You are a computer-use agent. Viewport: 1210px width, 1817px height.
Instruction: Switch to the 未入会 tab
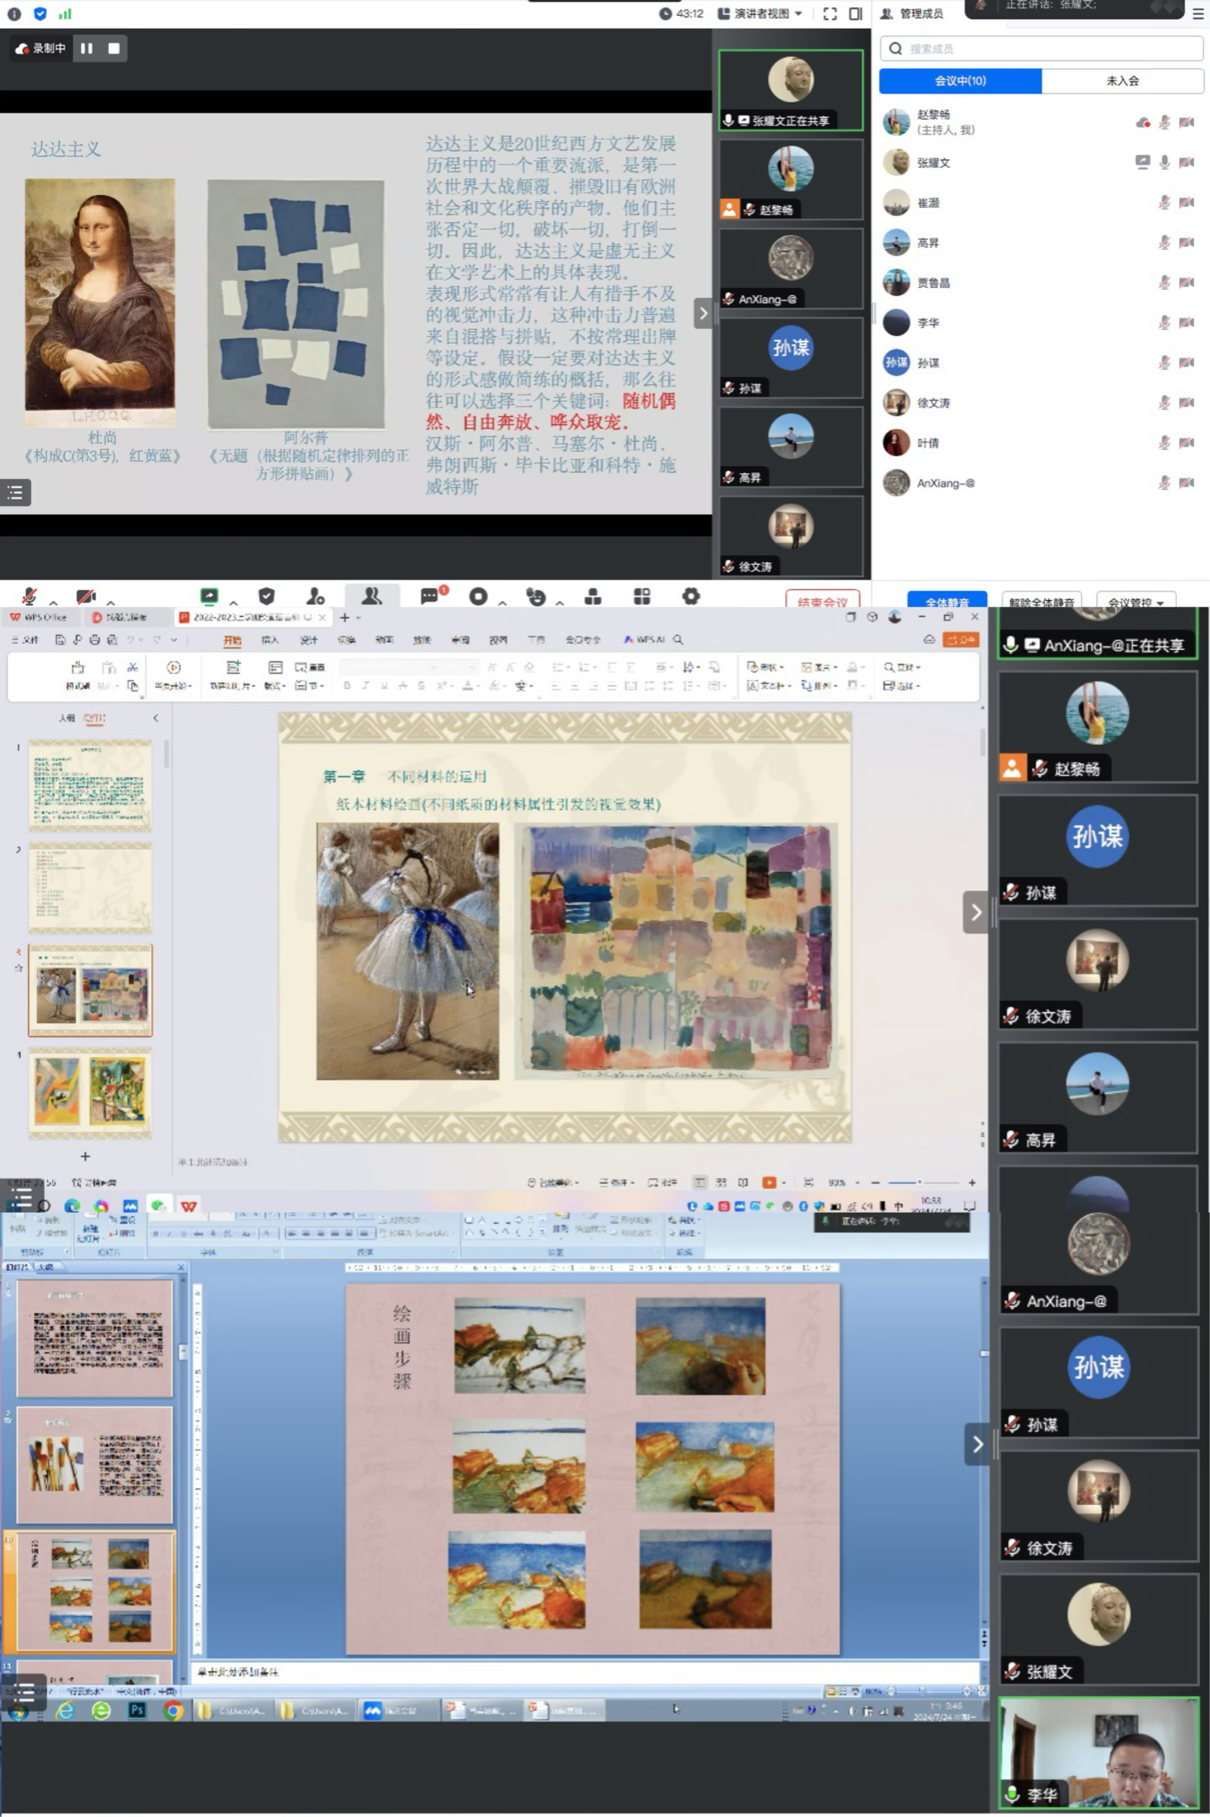[1122, 81]
